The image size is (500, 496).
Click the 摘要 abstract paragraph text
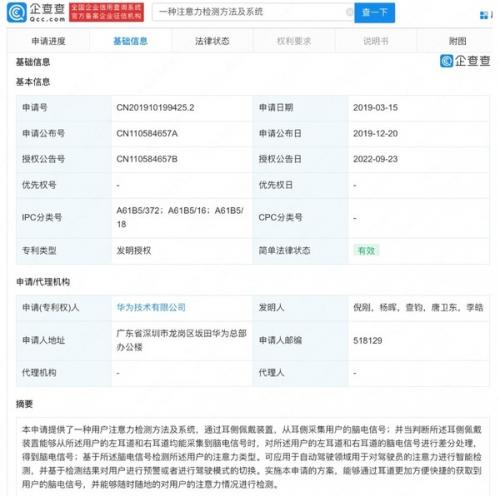[252, 457]
